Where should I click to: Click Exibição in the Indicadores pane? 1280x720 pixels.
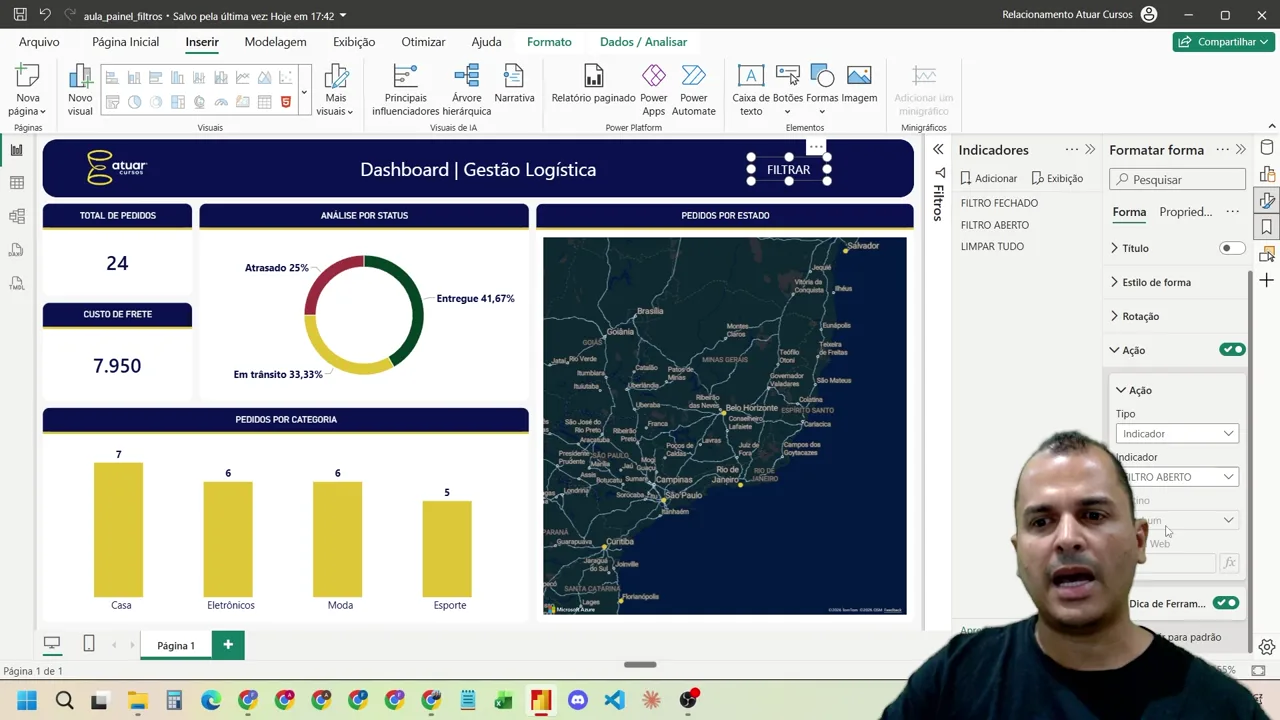tap(1057, 178)
